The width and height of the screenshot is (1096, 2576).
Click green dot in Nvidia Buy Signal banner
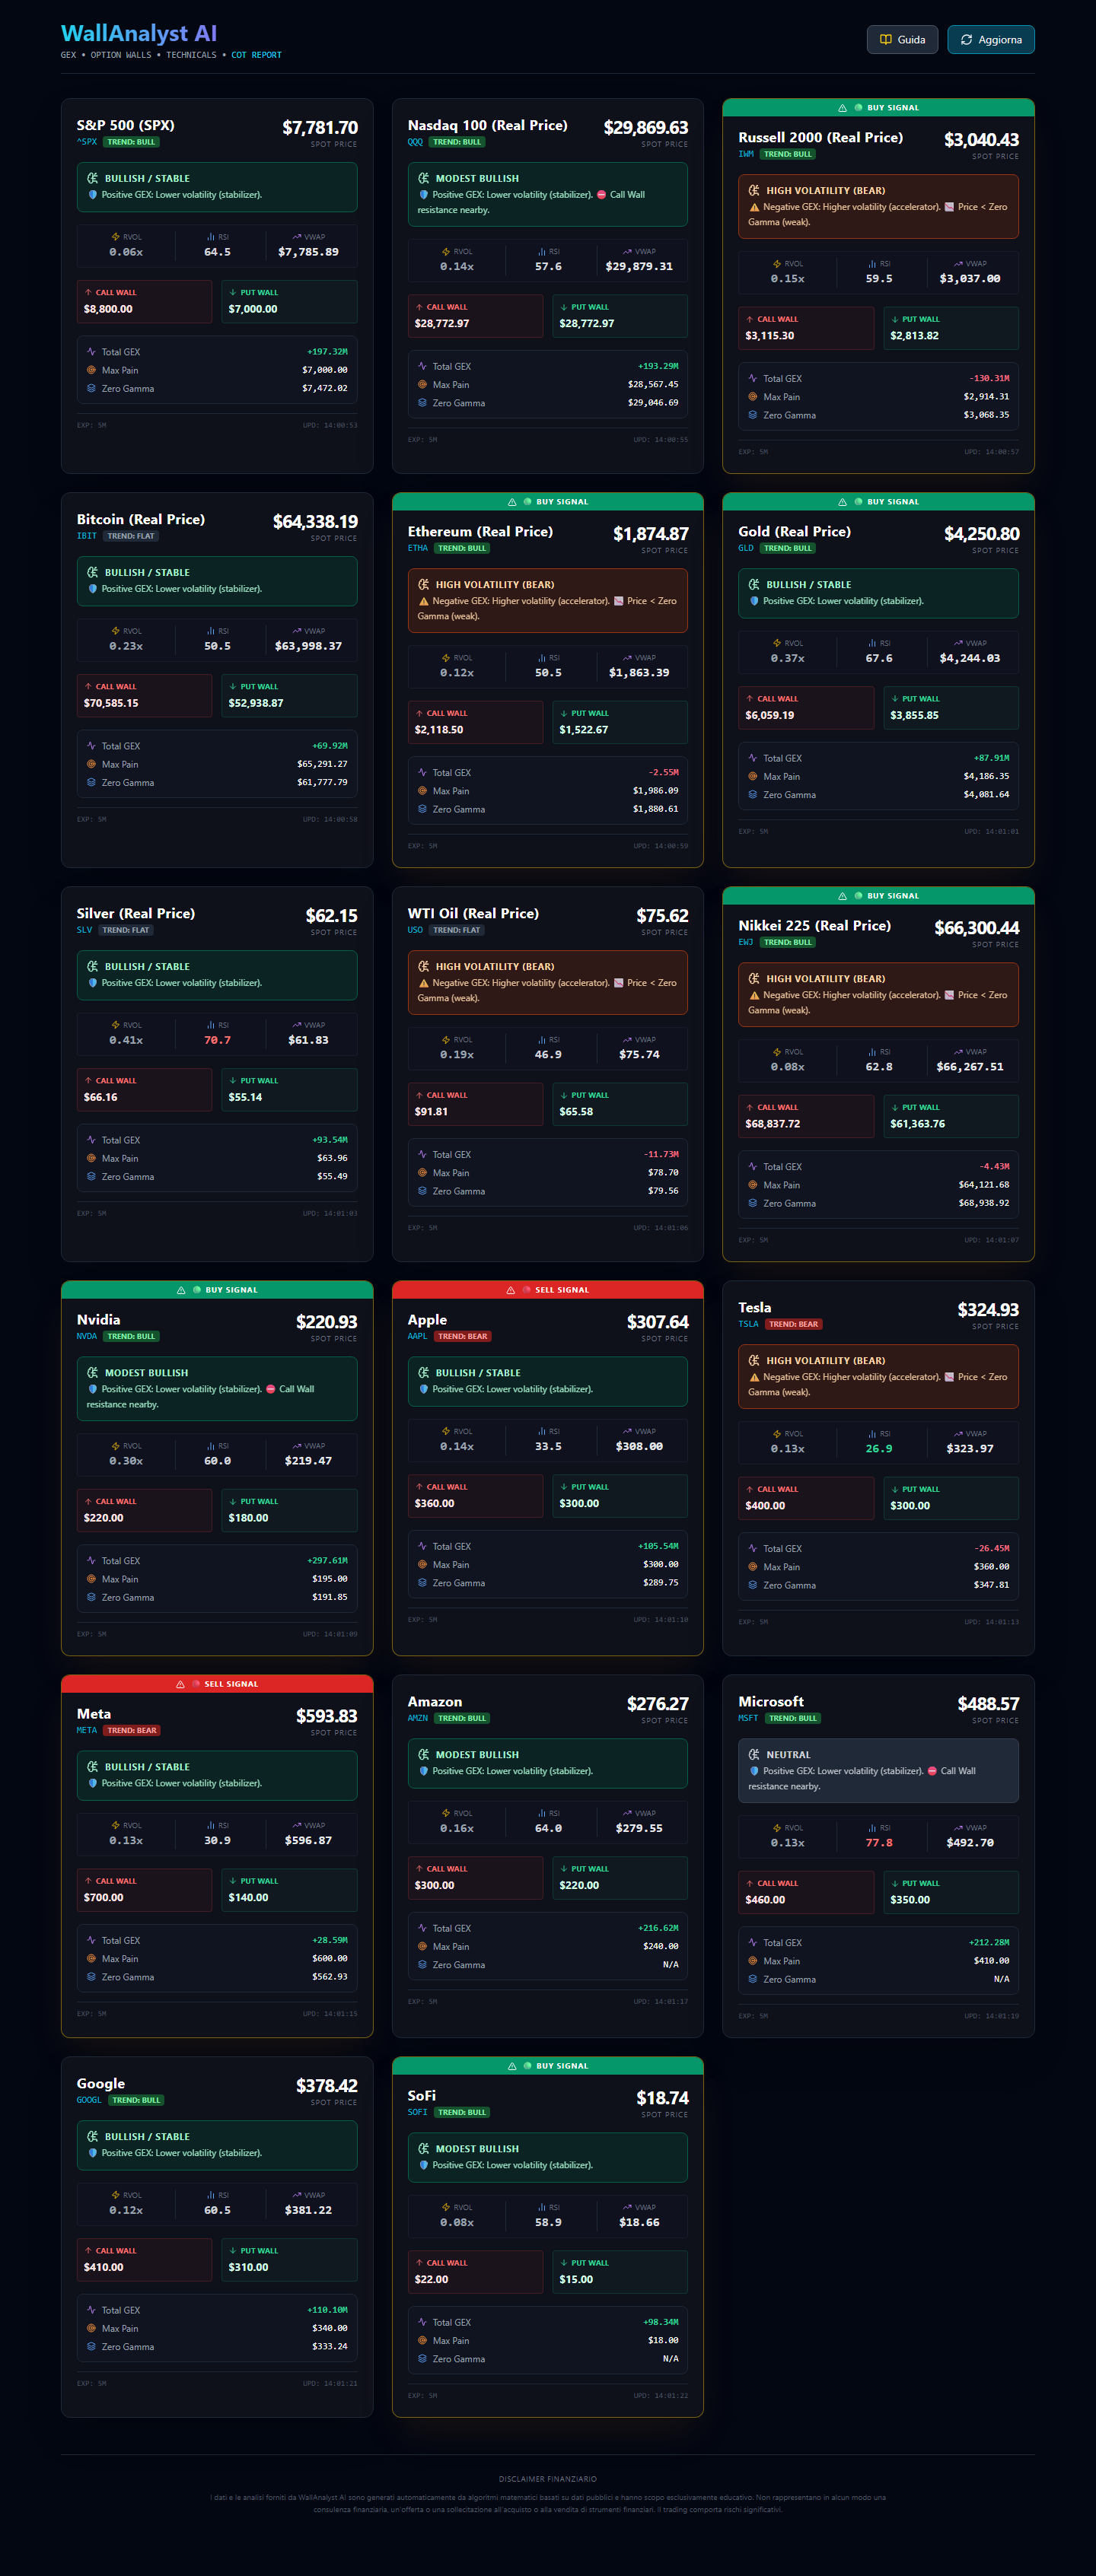(x=196, y=1290)
